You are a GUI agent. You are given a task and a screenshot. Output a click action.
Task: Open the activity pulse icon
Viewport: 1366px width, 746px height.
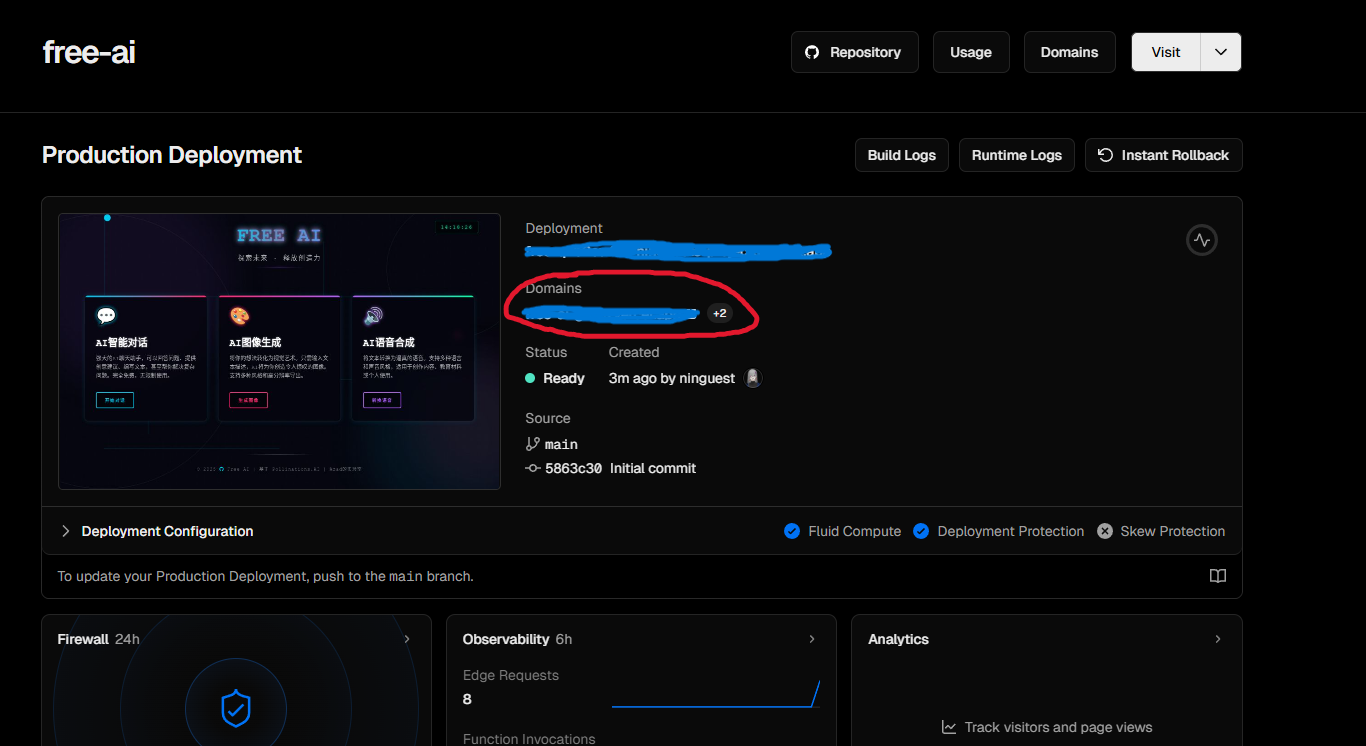1201,240
